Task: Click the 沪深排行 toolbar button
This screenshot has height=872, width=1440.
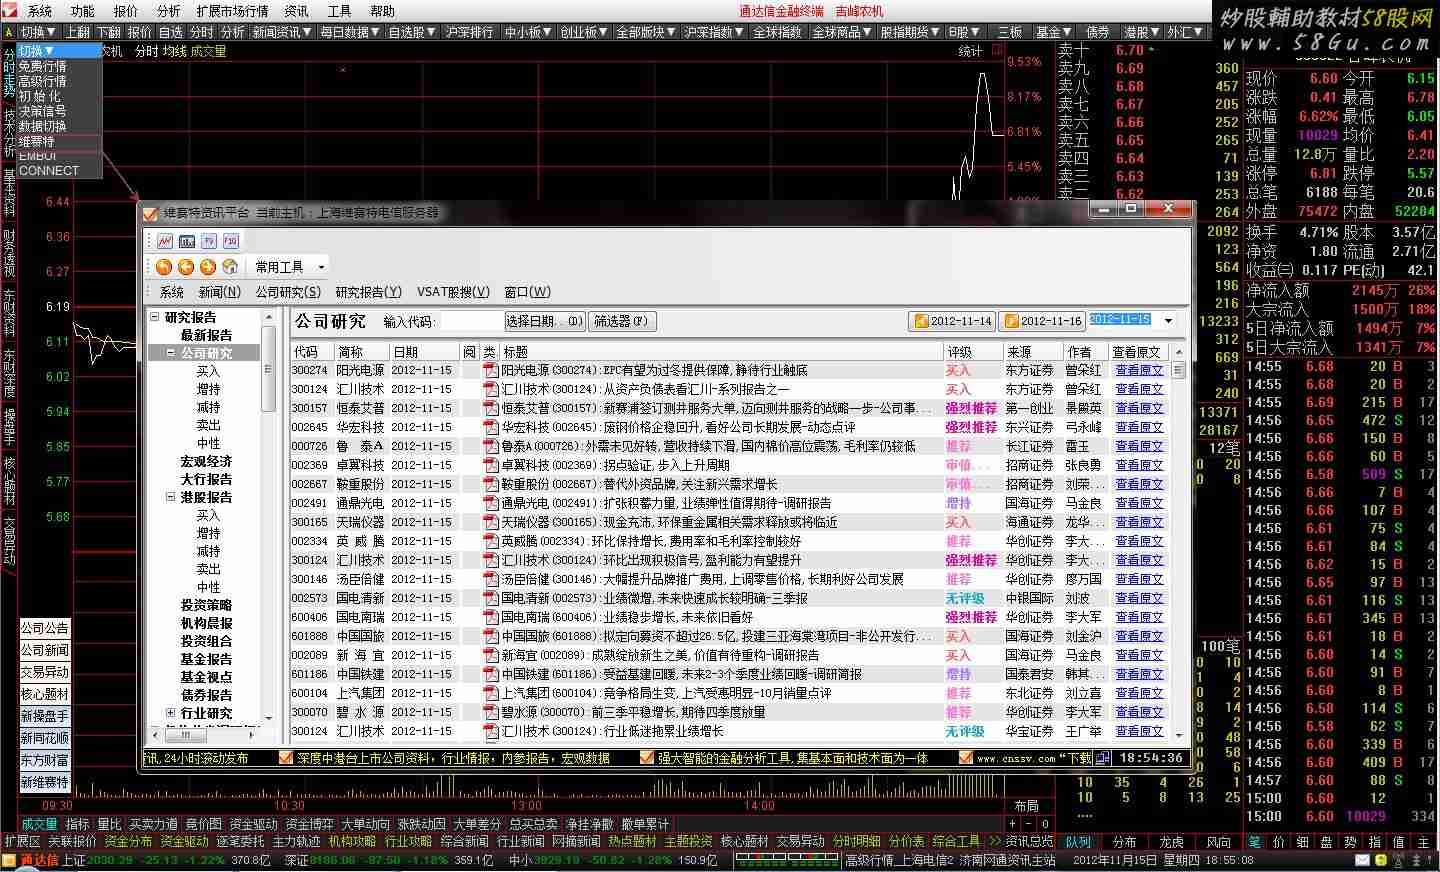Action: coord(470,32)
